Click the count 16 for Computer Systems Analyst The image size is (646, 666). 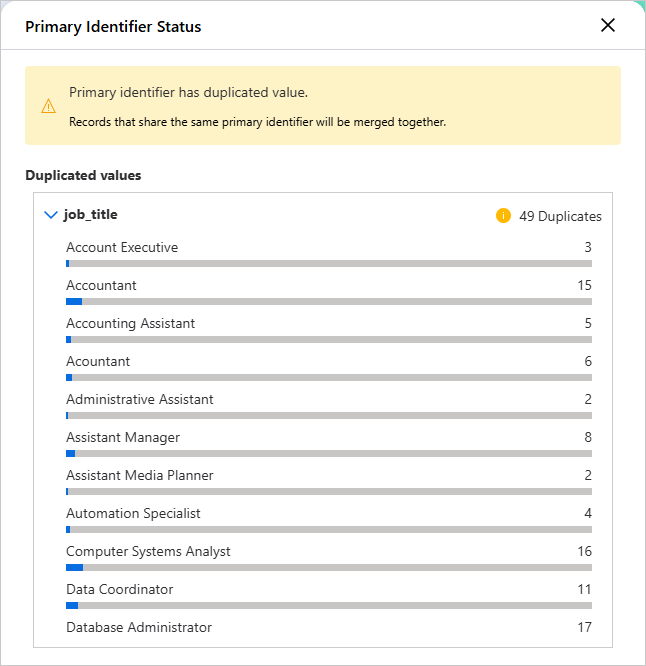[x=584, y=551]
